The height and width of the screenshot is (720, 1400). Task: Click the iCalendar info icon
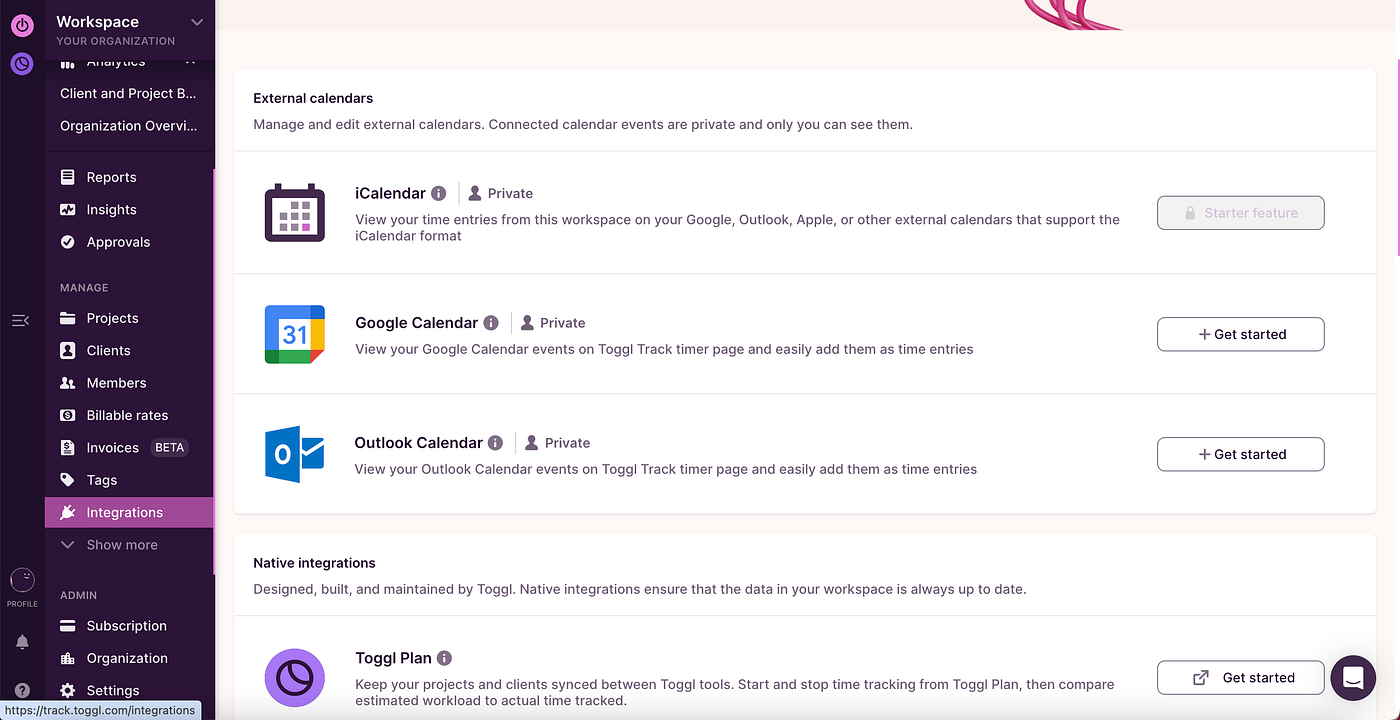[x=438, y=193]
